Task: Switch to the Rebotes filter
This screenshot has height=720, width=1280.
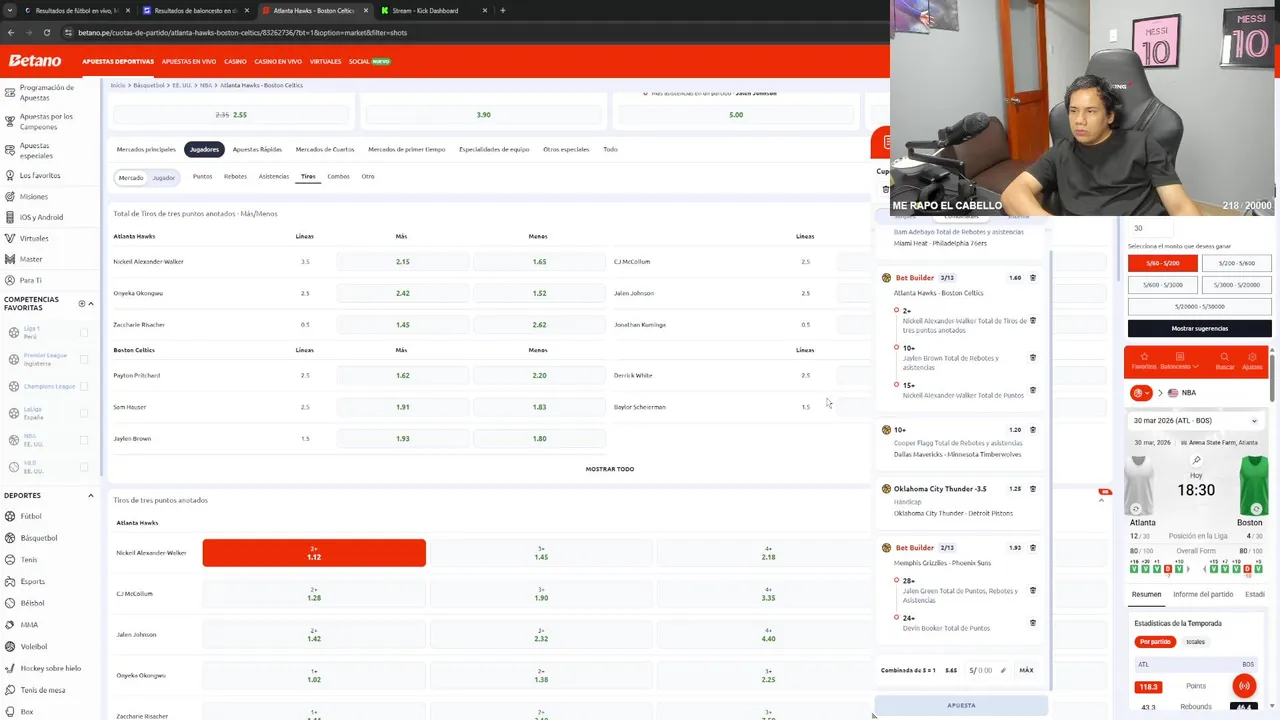Action: coord(235,177)
